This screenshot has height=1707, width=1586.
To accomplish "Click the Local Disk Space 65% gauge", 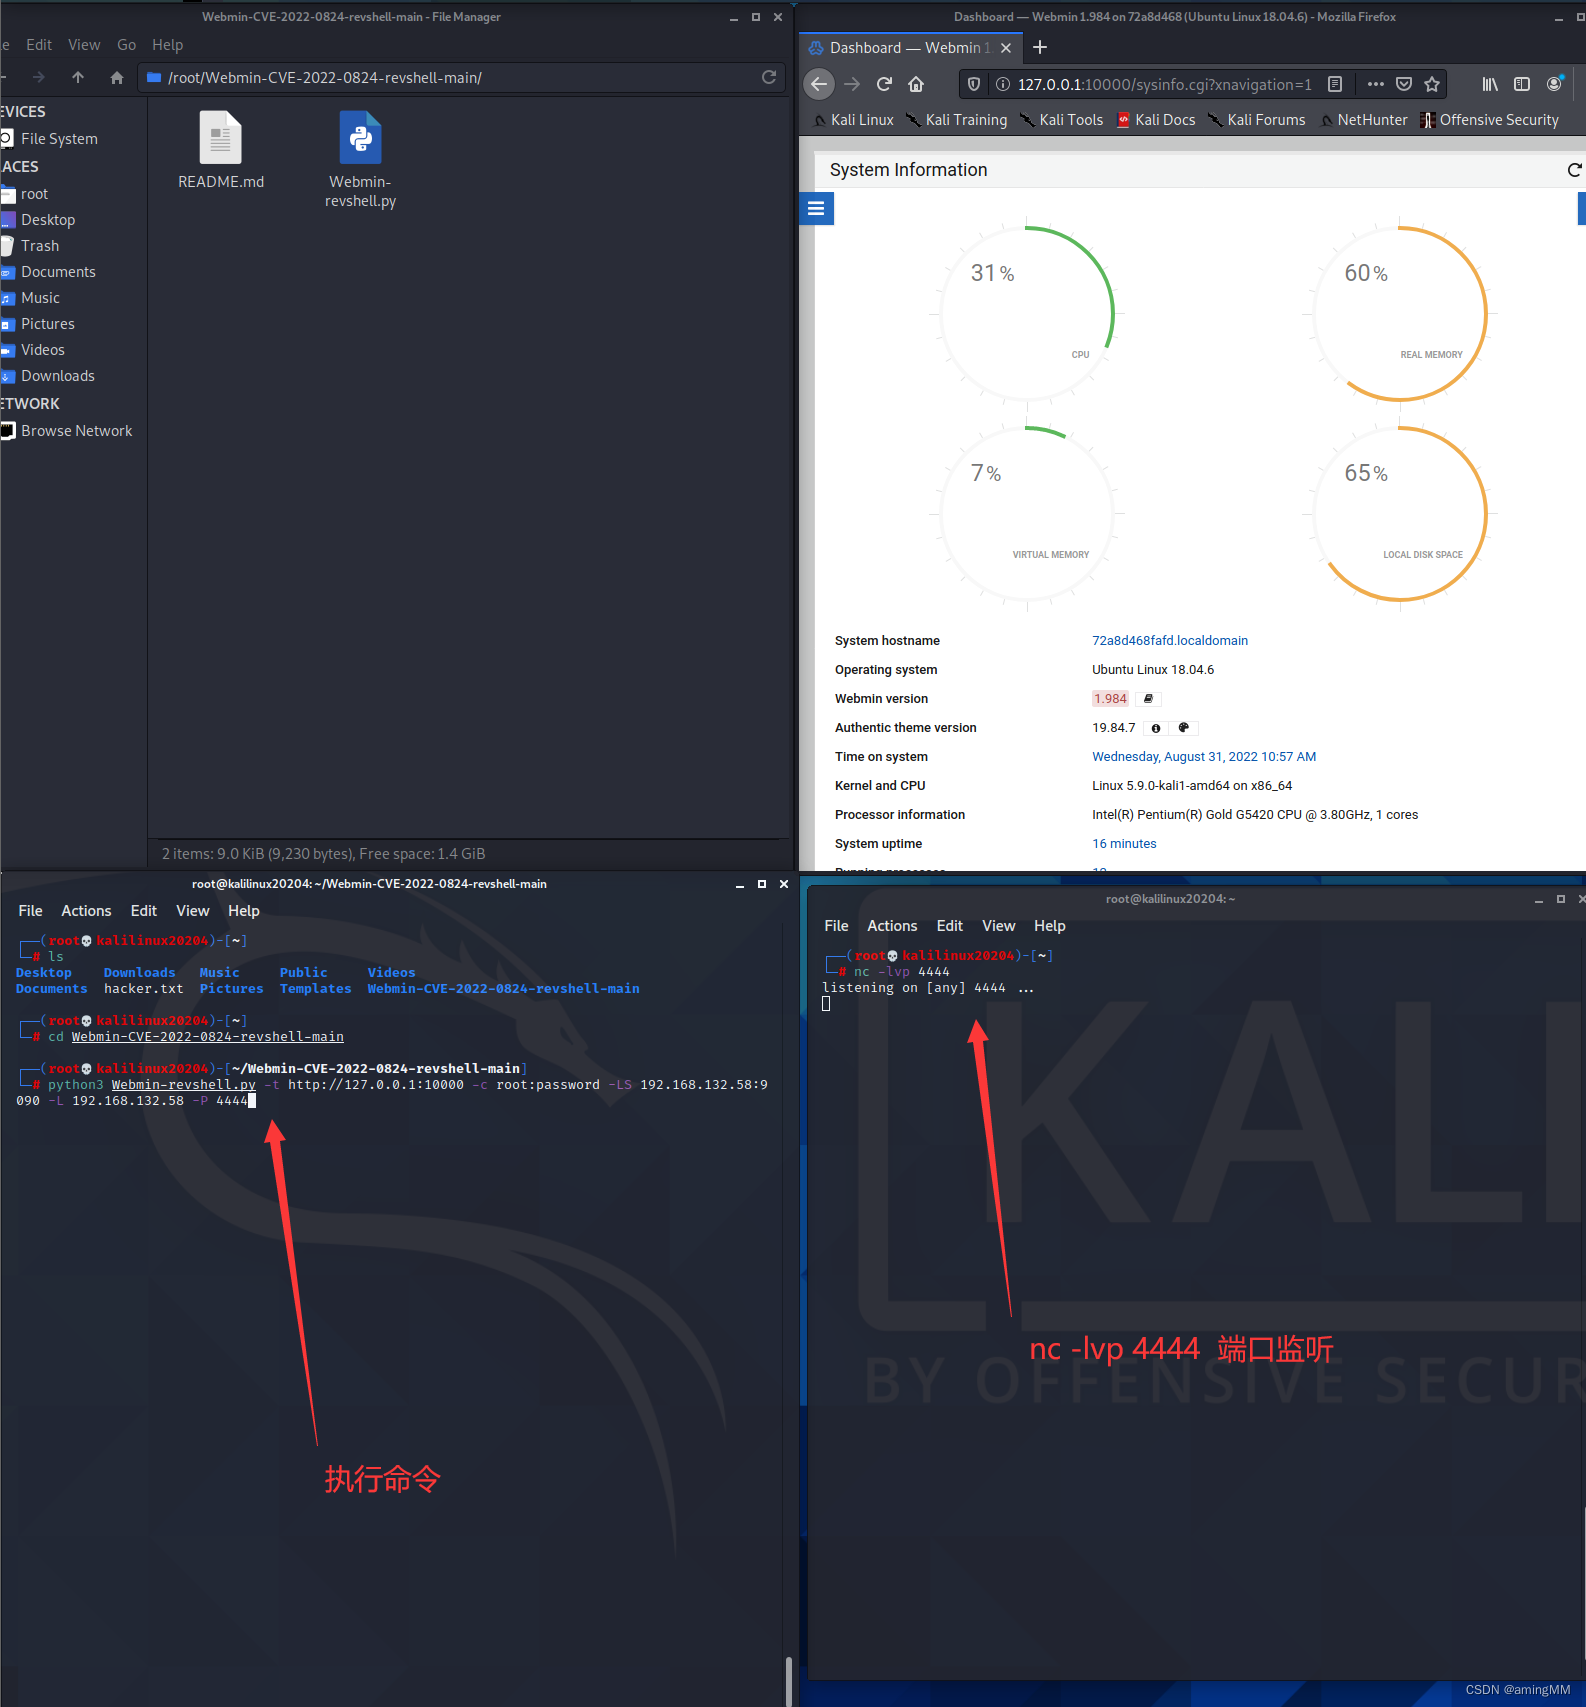I will click(x=1400, y=514).
